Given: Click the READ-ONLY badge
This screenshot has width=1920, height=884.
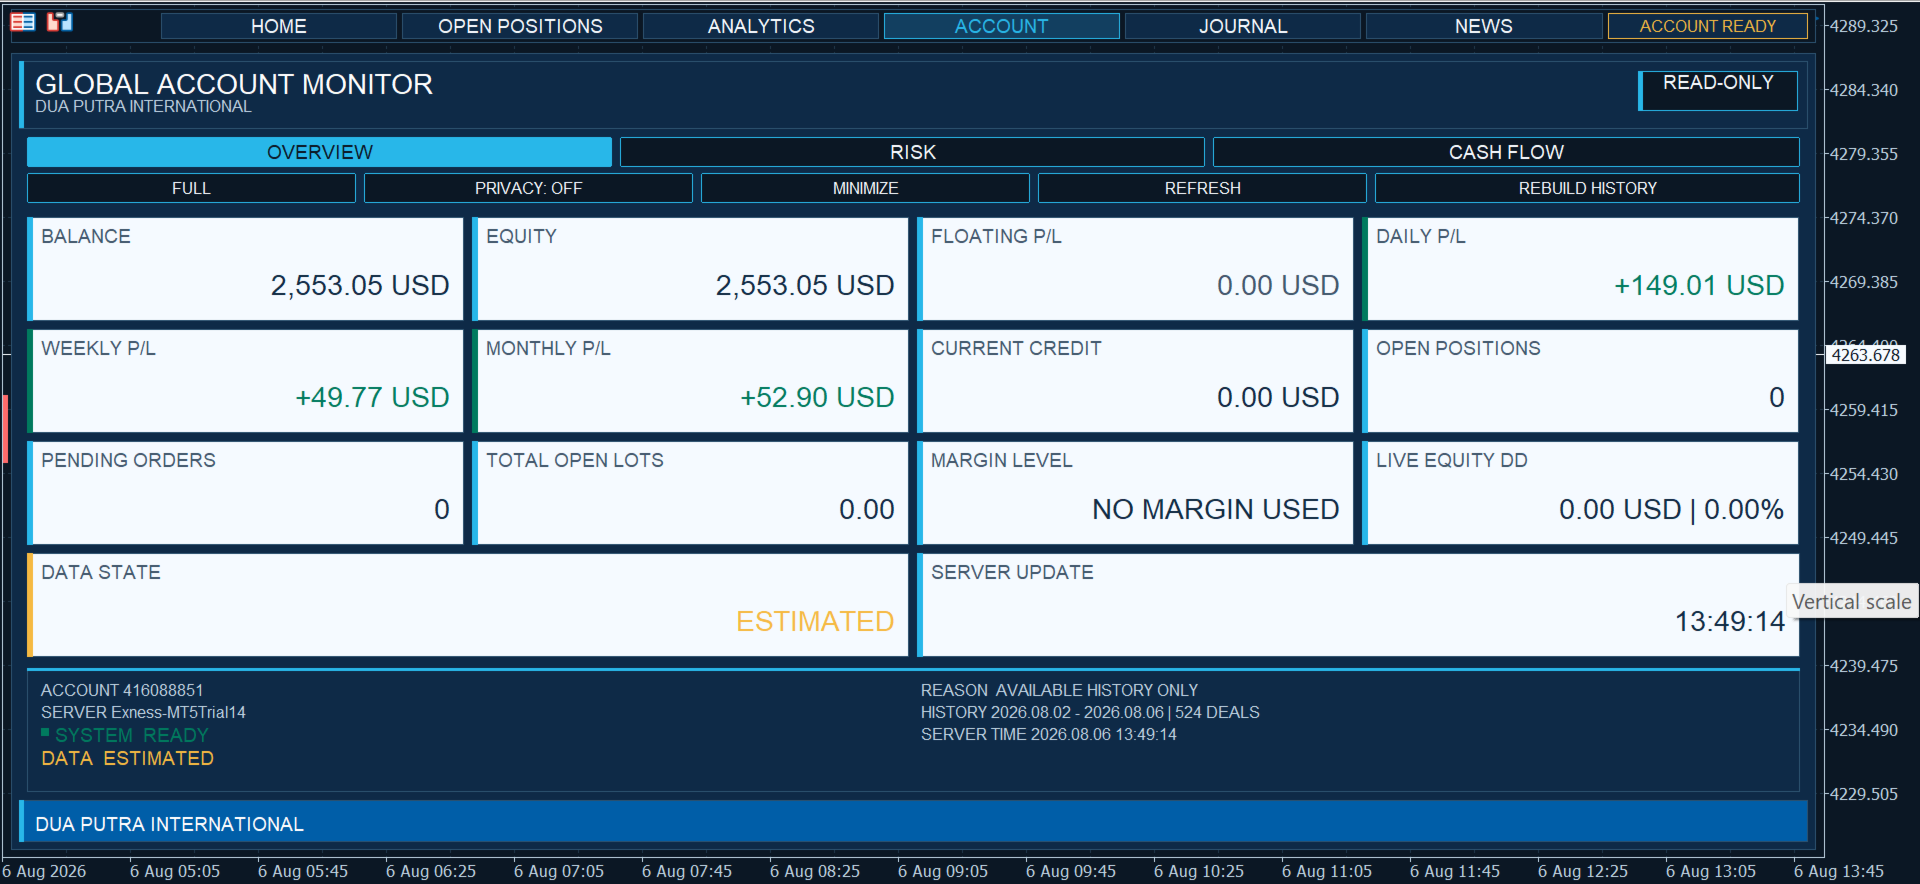Looking at the screenshot, I should pyautogui.click(x=1718, y=90).
